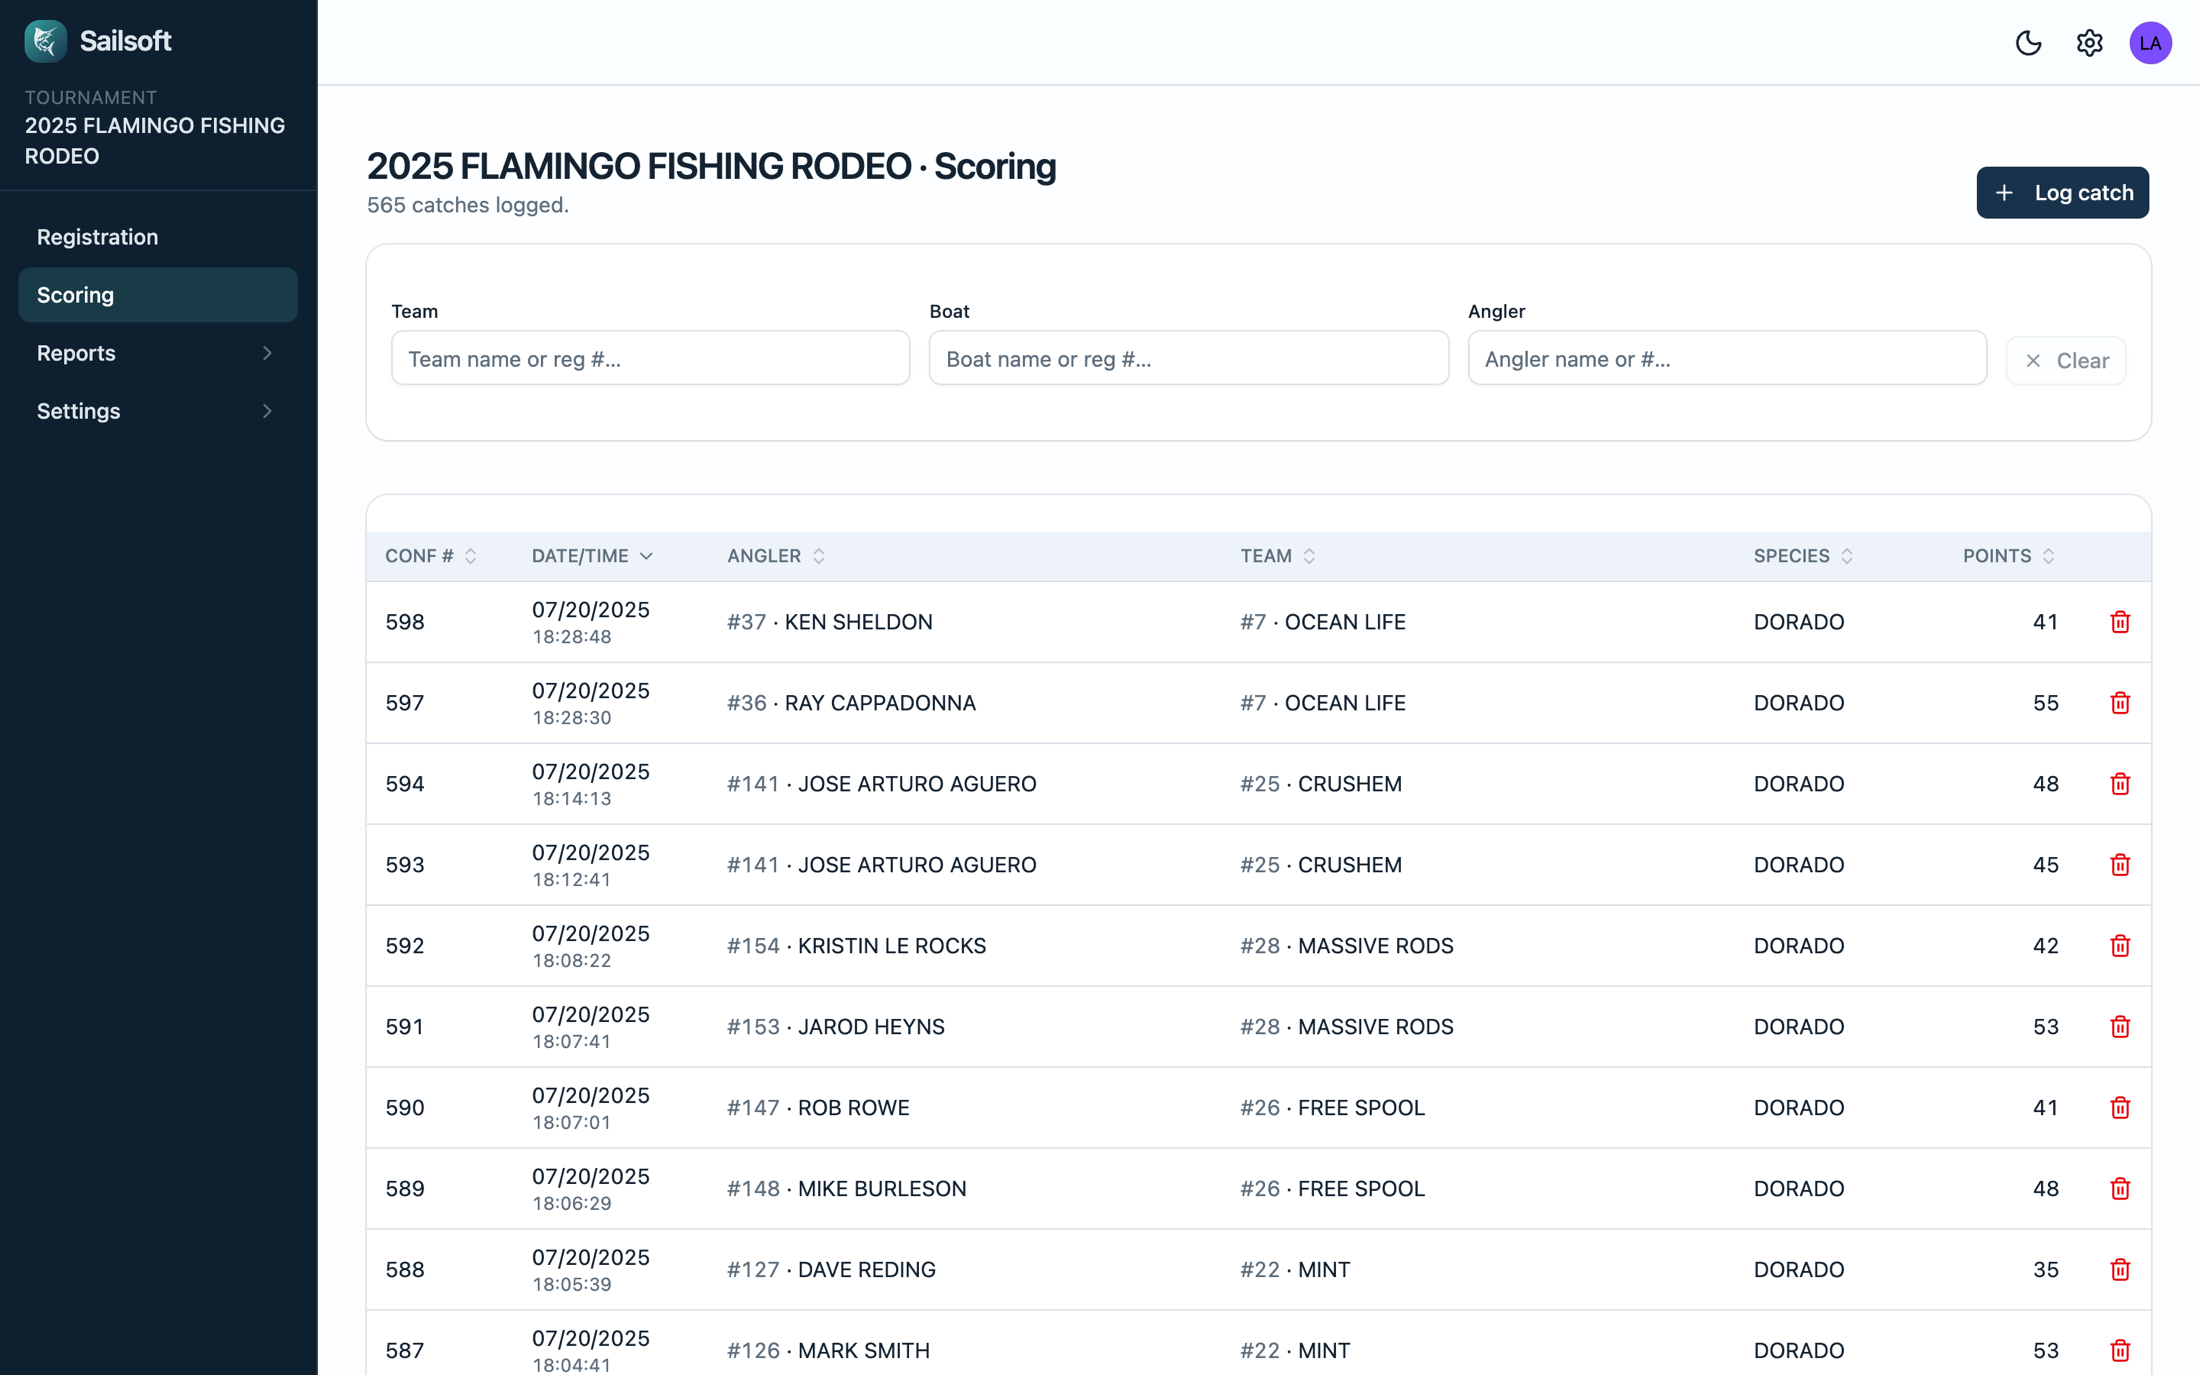This screenshot has height=1375, width=2200.
Task: Delete catch 597 by Ray Cappadonna
Action: tap(2120, 703)
